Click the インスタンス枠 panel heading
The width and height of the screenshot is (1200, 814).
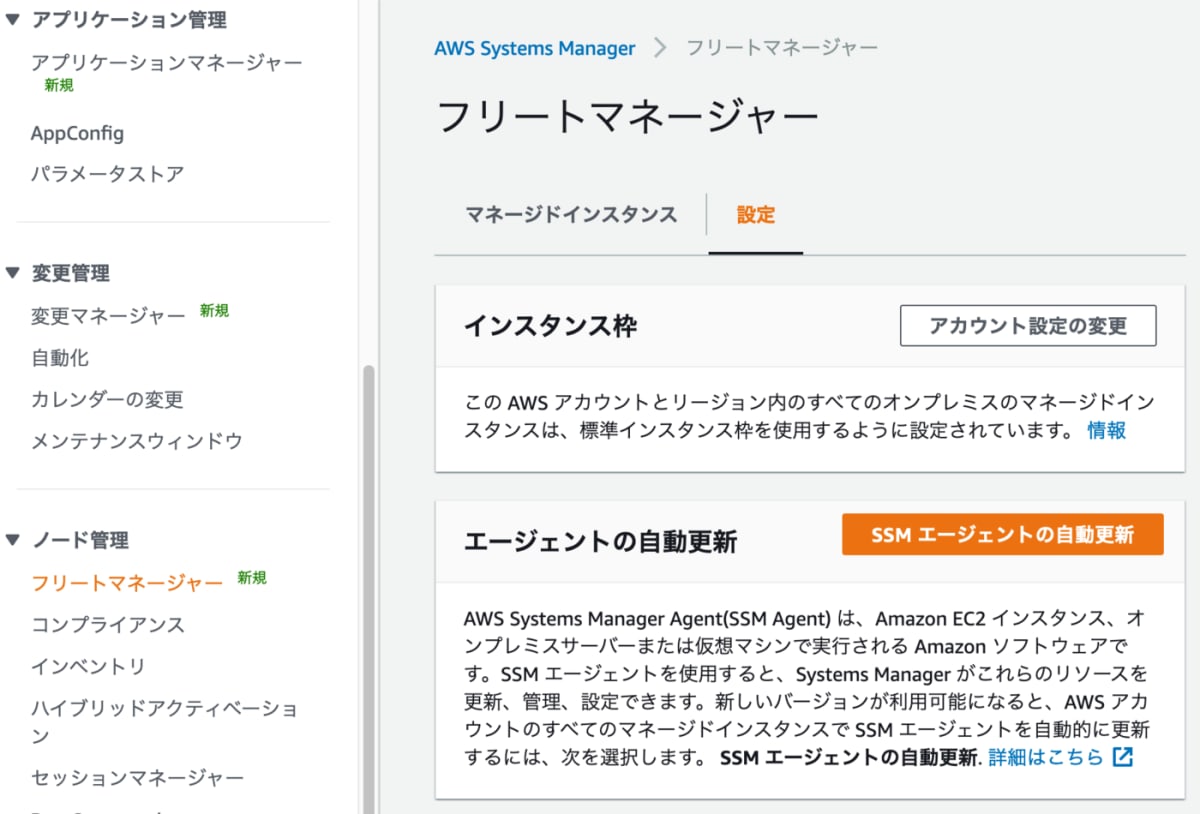point(550,327)
